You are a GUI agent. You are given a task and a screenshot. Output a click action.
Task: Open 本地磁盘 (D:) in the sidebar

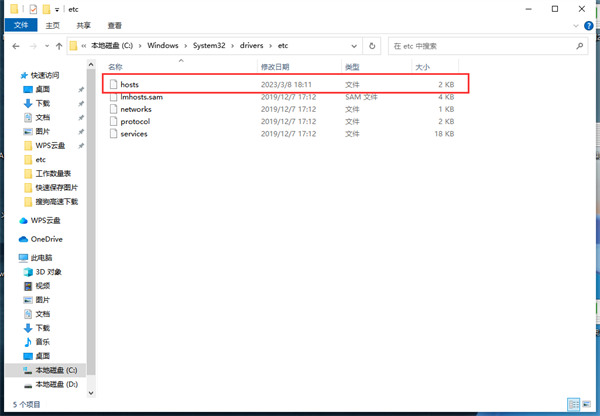click(x=56, y=384)
